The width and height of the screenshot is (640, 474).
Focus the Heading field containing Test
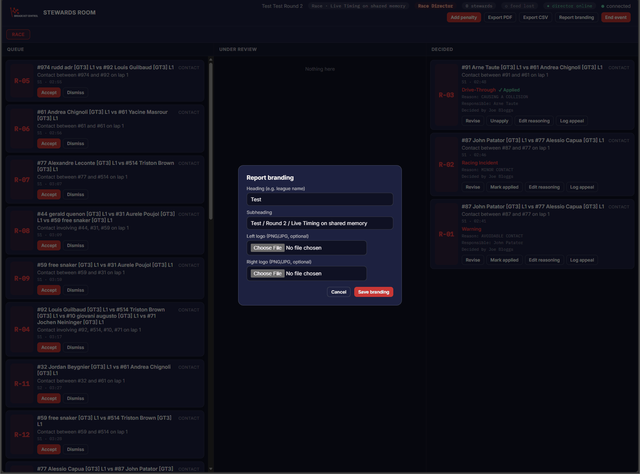pyautogui.click(x=320, y=199)
